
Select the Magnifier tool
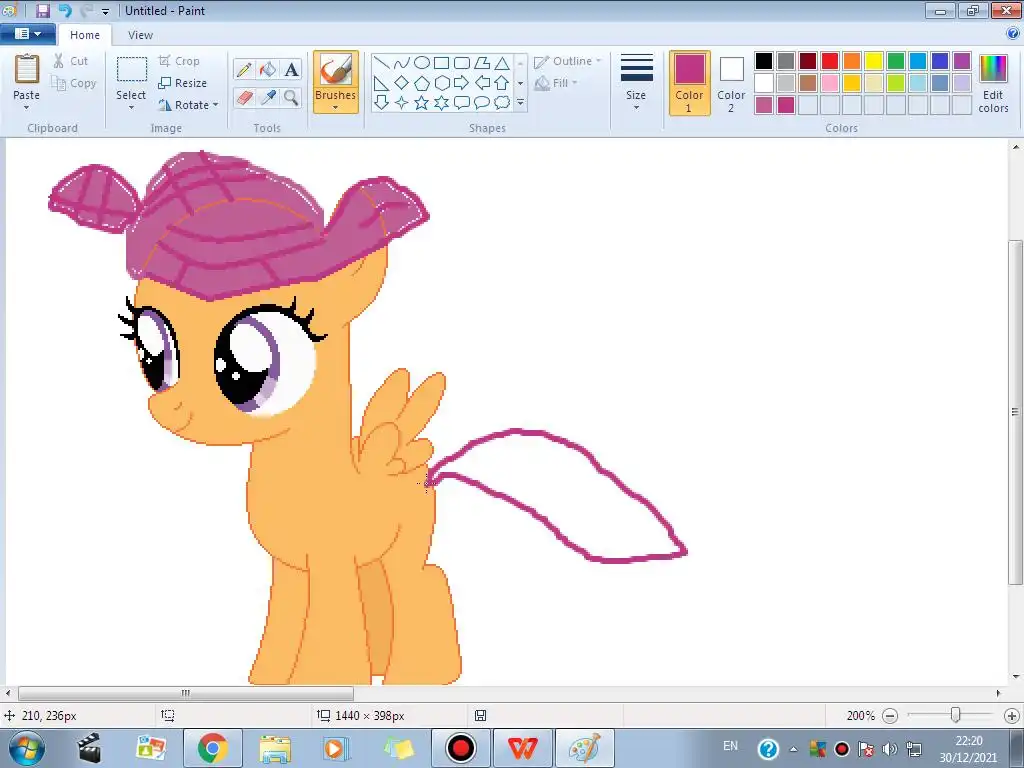coord(291,98)
